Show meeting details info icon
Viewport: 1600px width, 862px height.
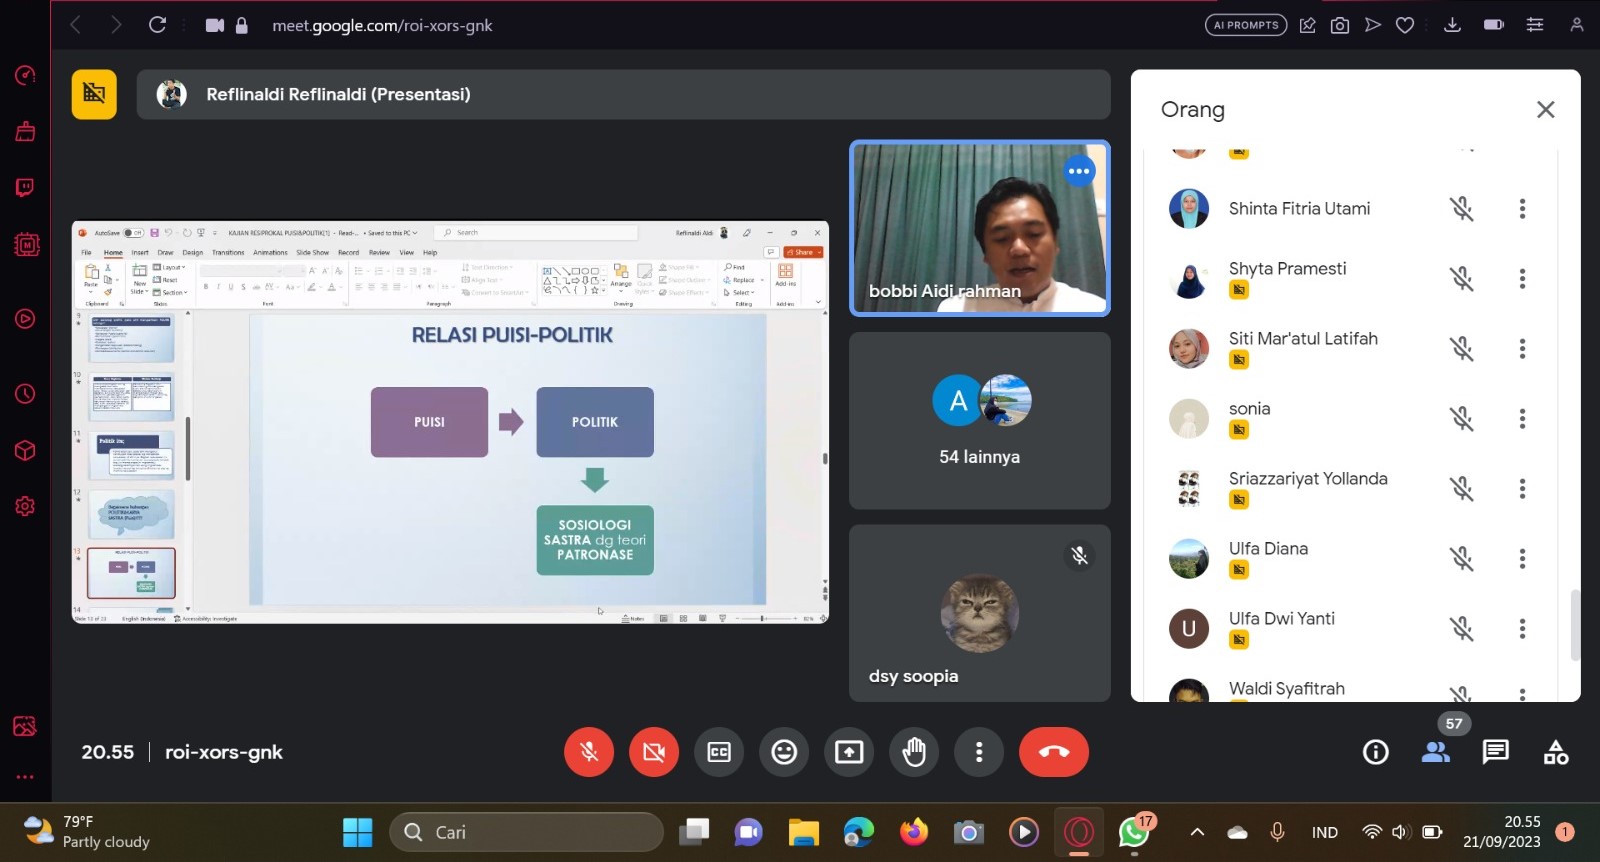pos(1376,752)
